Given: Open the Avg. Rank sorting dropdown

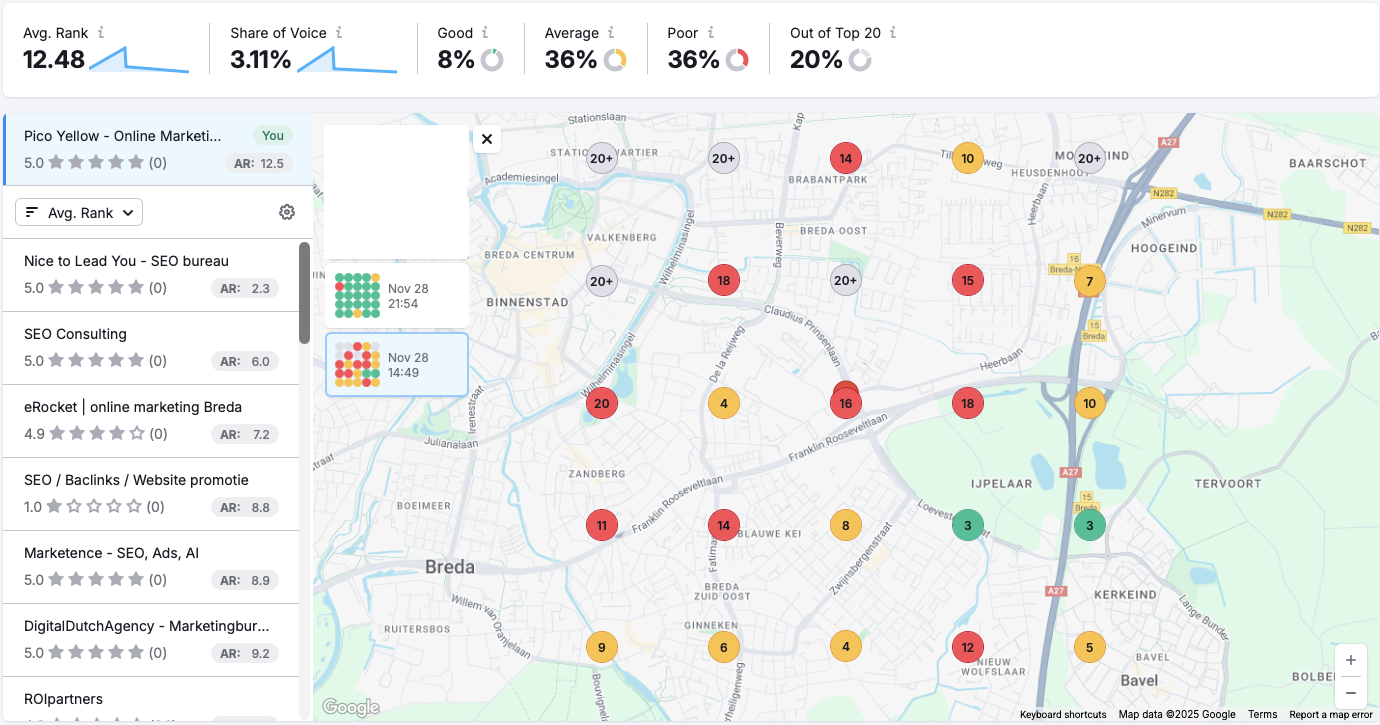Looking at the screenshot, I should [79, 212].
